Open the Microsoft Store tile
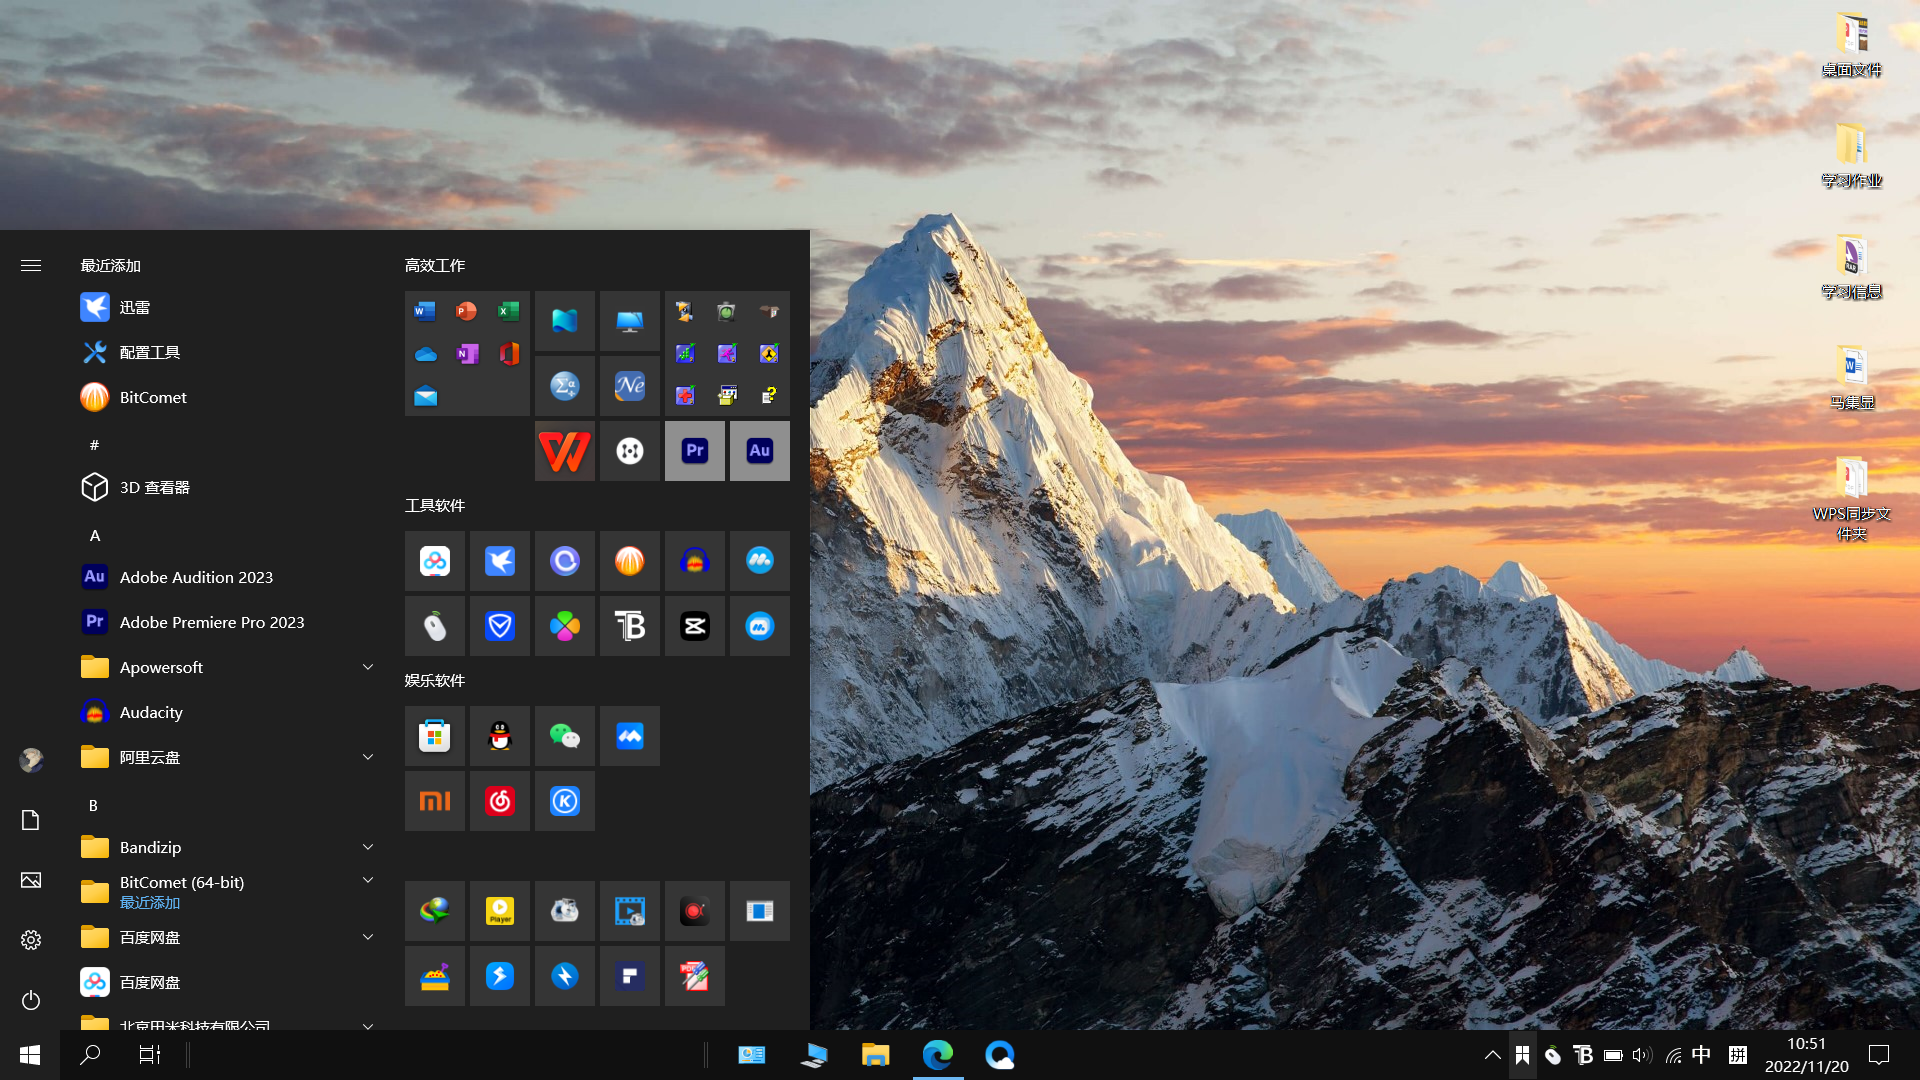 pyautogui.click(x=434, y=736)
